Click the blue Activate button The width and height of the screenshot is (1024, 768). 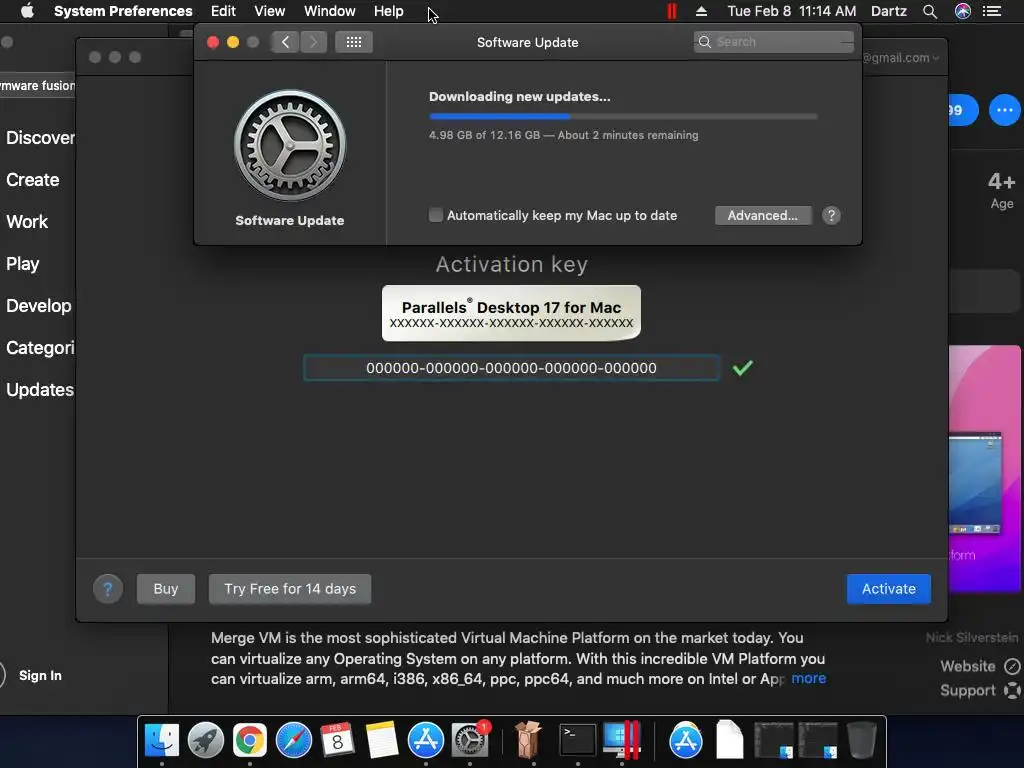[888, 589]
